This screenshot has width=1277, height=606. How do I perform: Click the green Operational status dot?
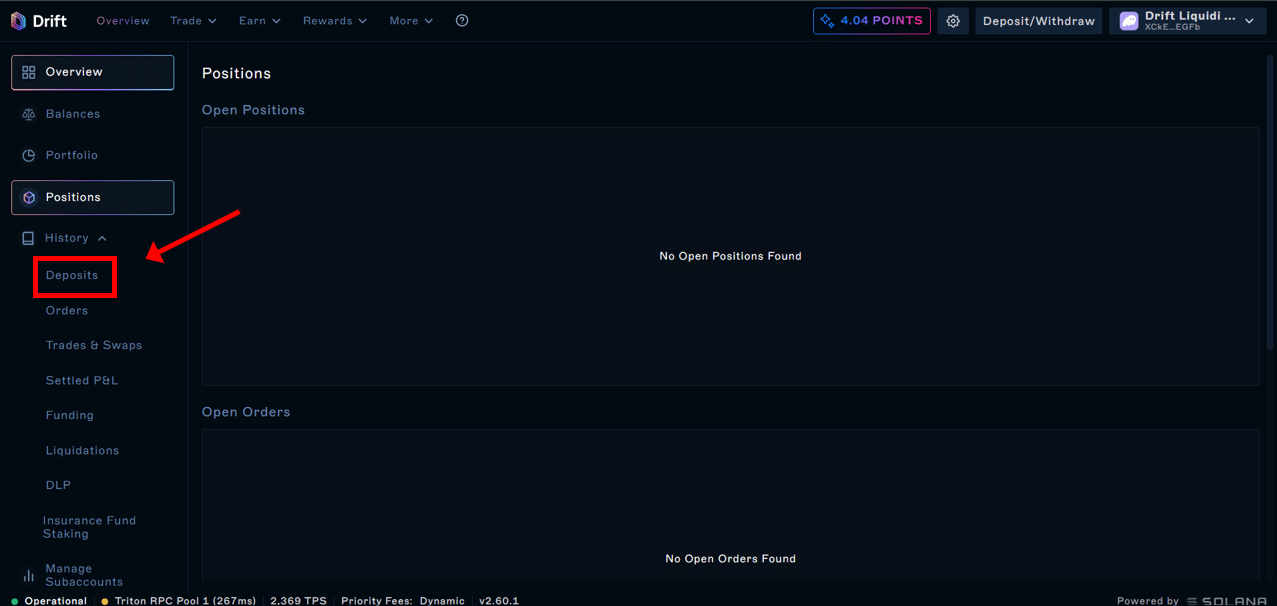pyautogui.click(x=14, y=601)
